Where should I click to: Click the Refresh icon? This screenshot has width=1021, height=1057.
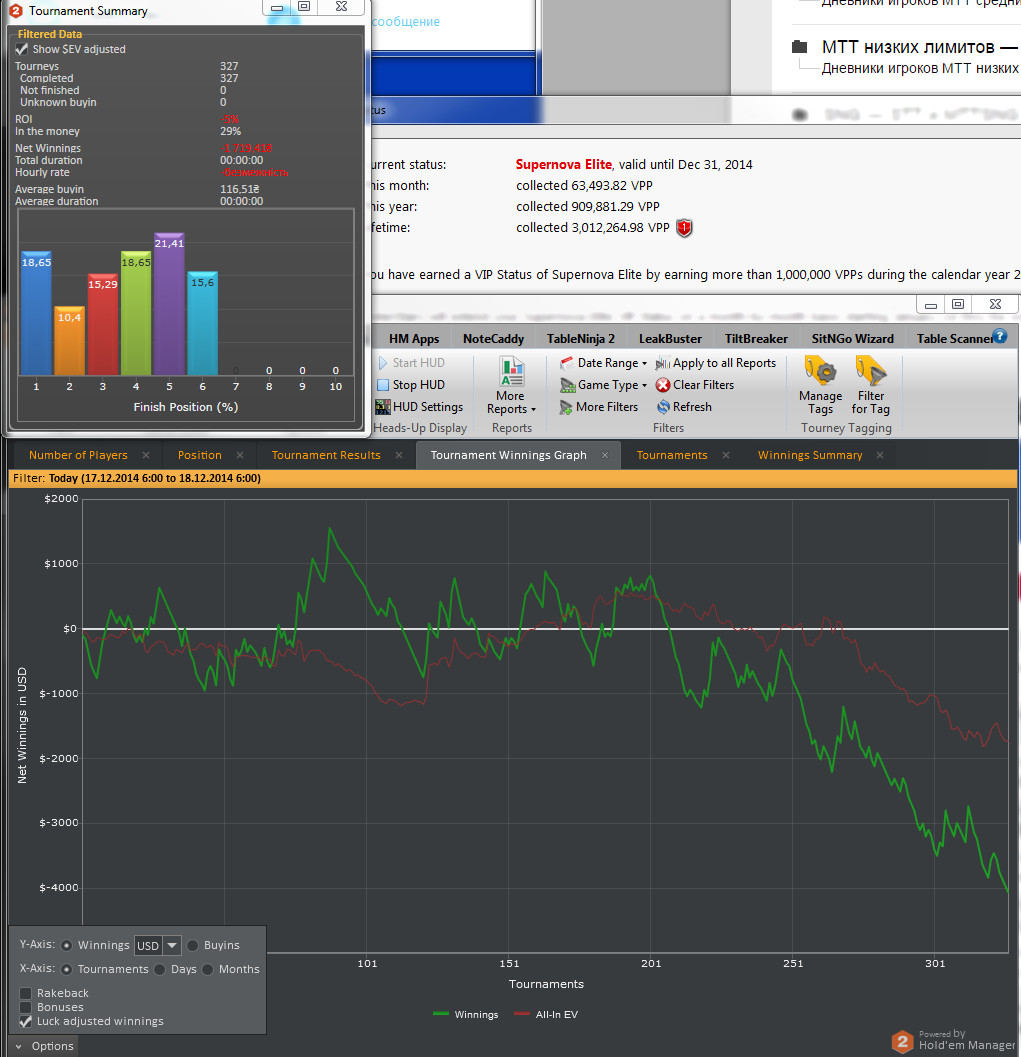(x=663, y=407)
